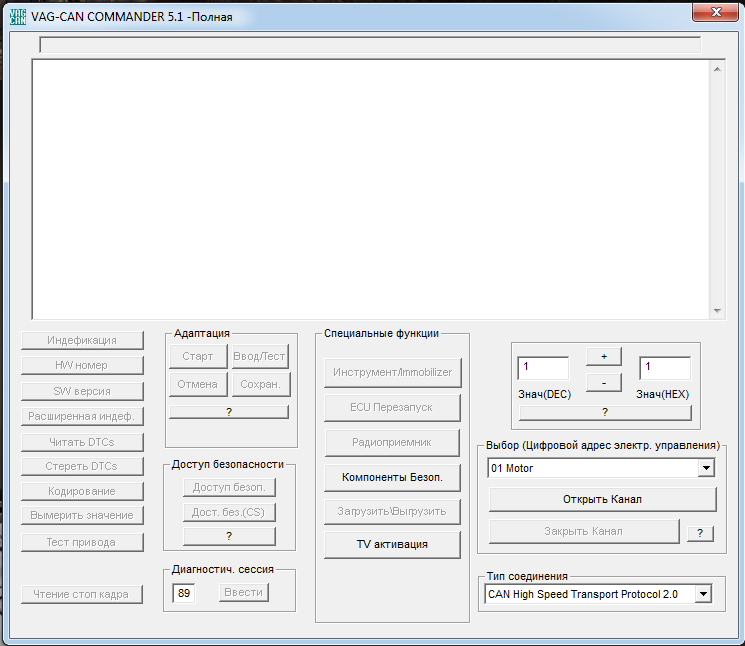This screenshot has width=745, height=646.
Task: Click the Чтение стоп кадра button
Action: (82, 594)
